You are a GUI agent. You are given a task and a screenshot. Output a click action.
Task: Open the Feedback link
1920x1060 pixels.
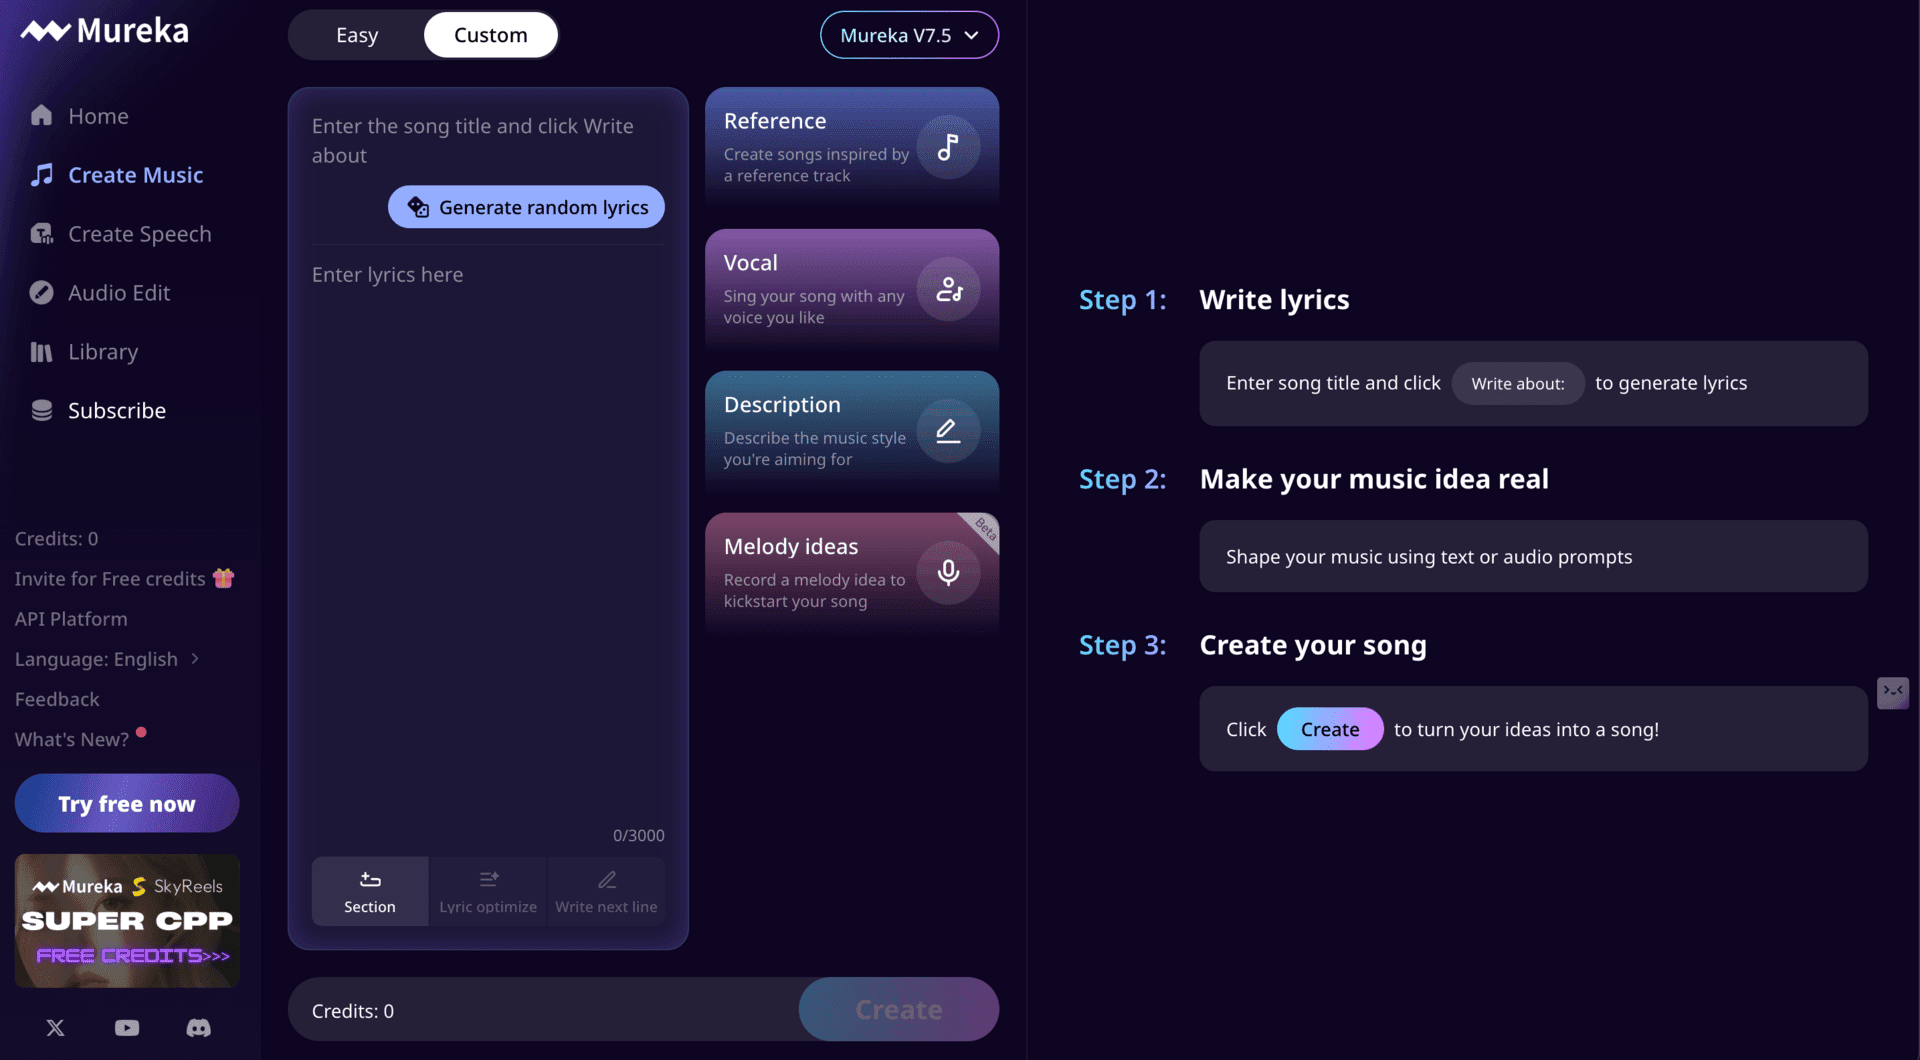(57, 699)
